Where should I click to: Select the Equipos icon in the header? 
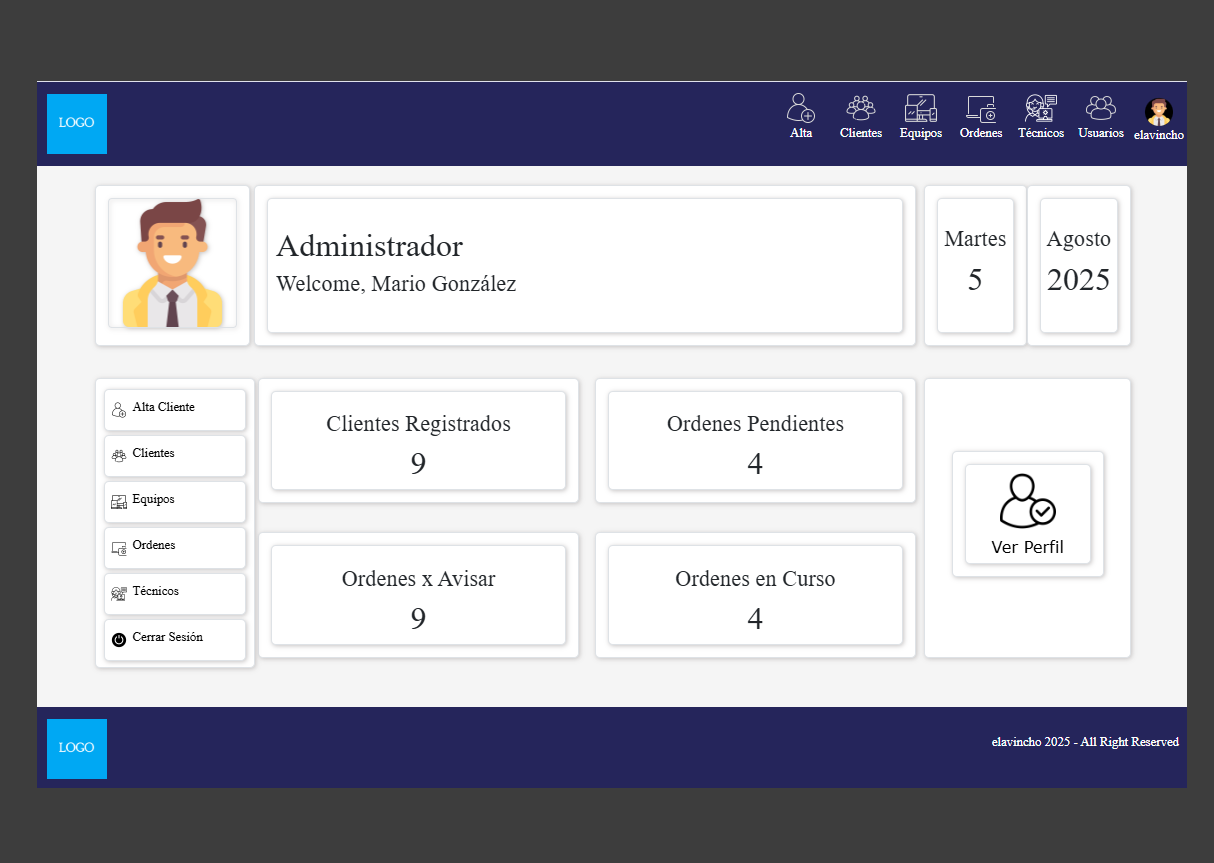click(920, 108)
